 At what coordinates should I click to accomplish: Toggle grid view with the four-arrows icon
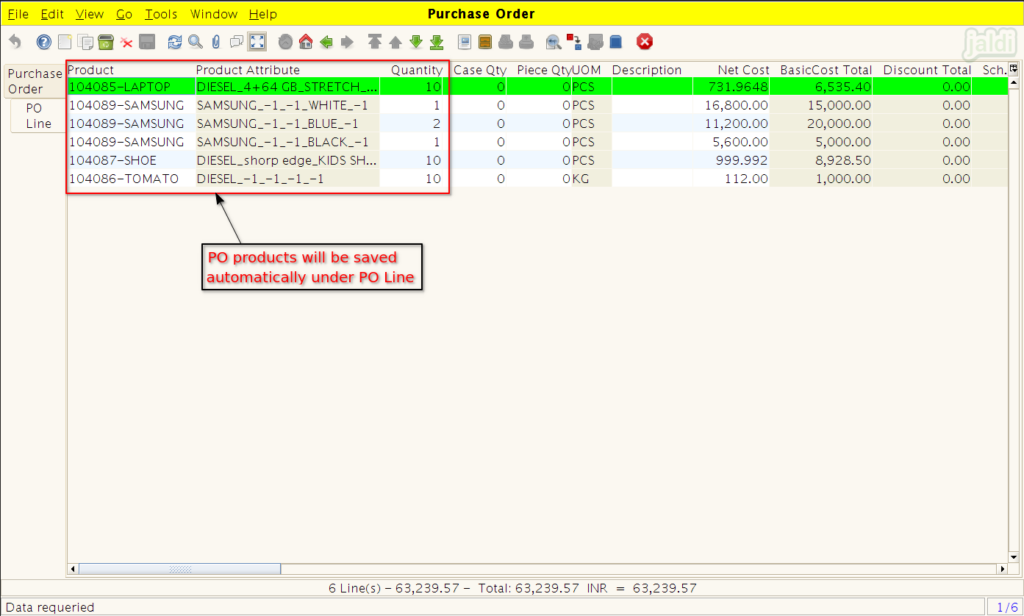click(x=257, y=42)
